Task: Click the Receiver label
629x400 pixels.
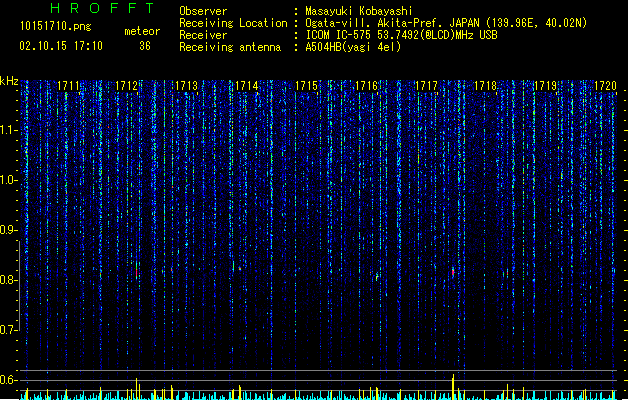Action: tap(203, 35)
